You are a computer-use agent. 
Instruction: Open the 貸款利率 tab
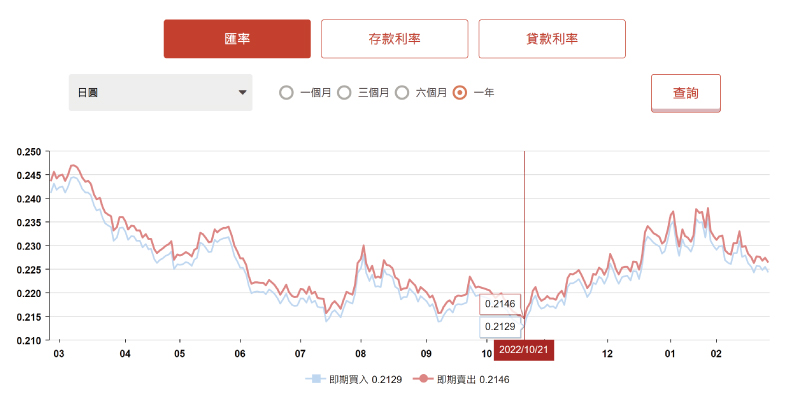(x=552, y=39)
